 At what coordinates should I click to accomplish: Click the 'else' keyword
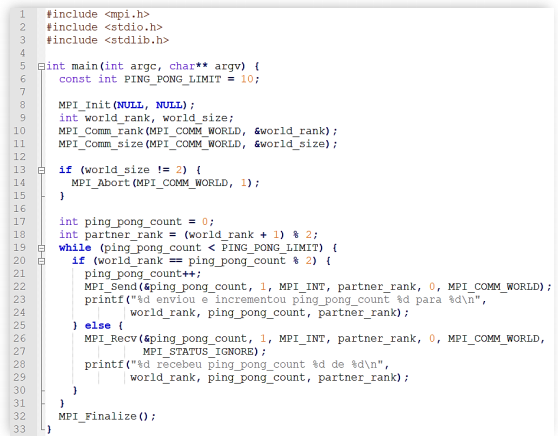[98, 326]
